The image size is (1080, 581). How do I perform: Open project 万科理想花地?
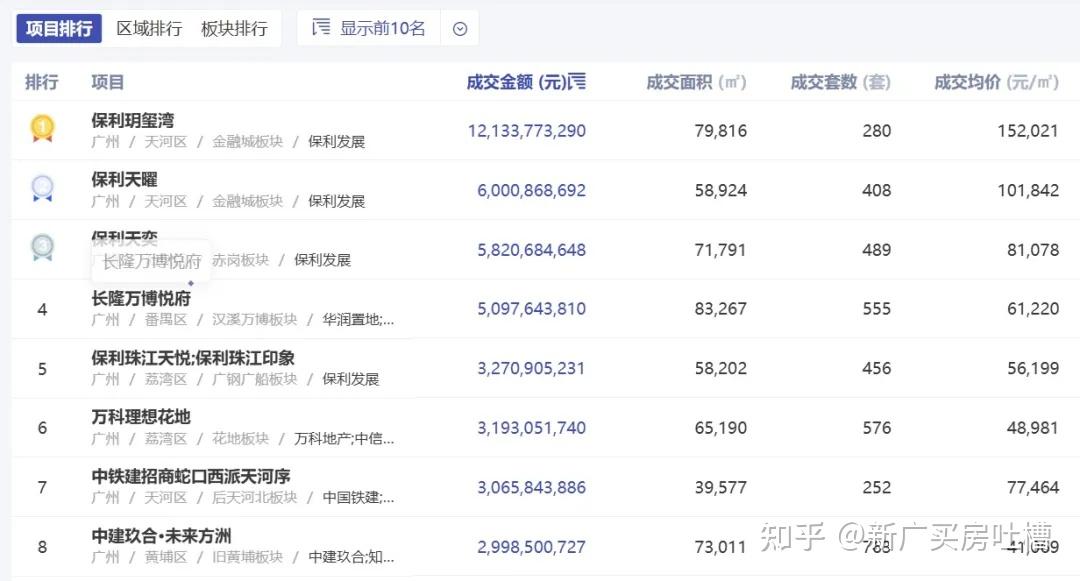(141, 417)
